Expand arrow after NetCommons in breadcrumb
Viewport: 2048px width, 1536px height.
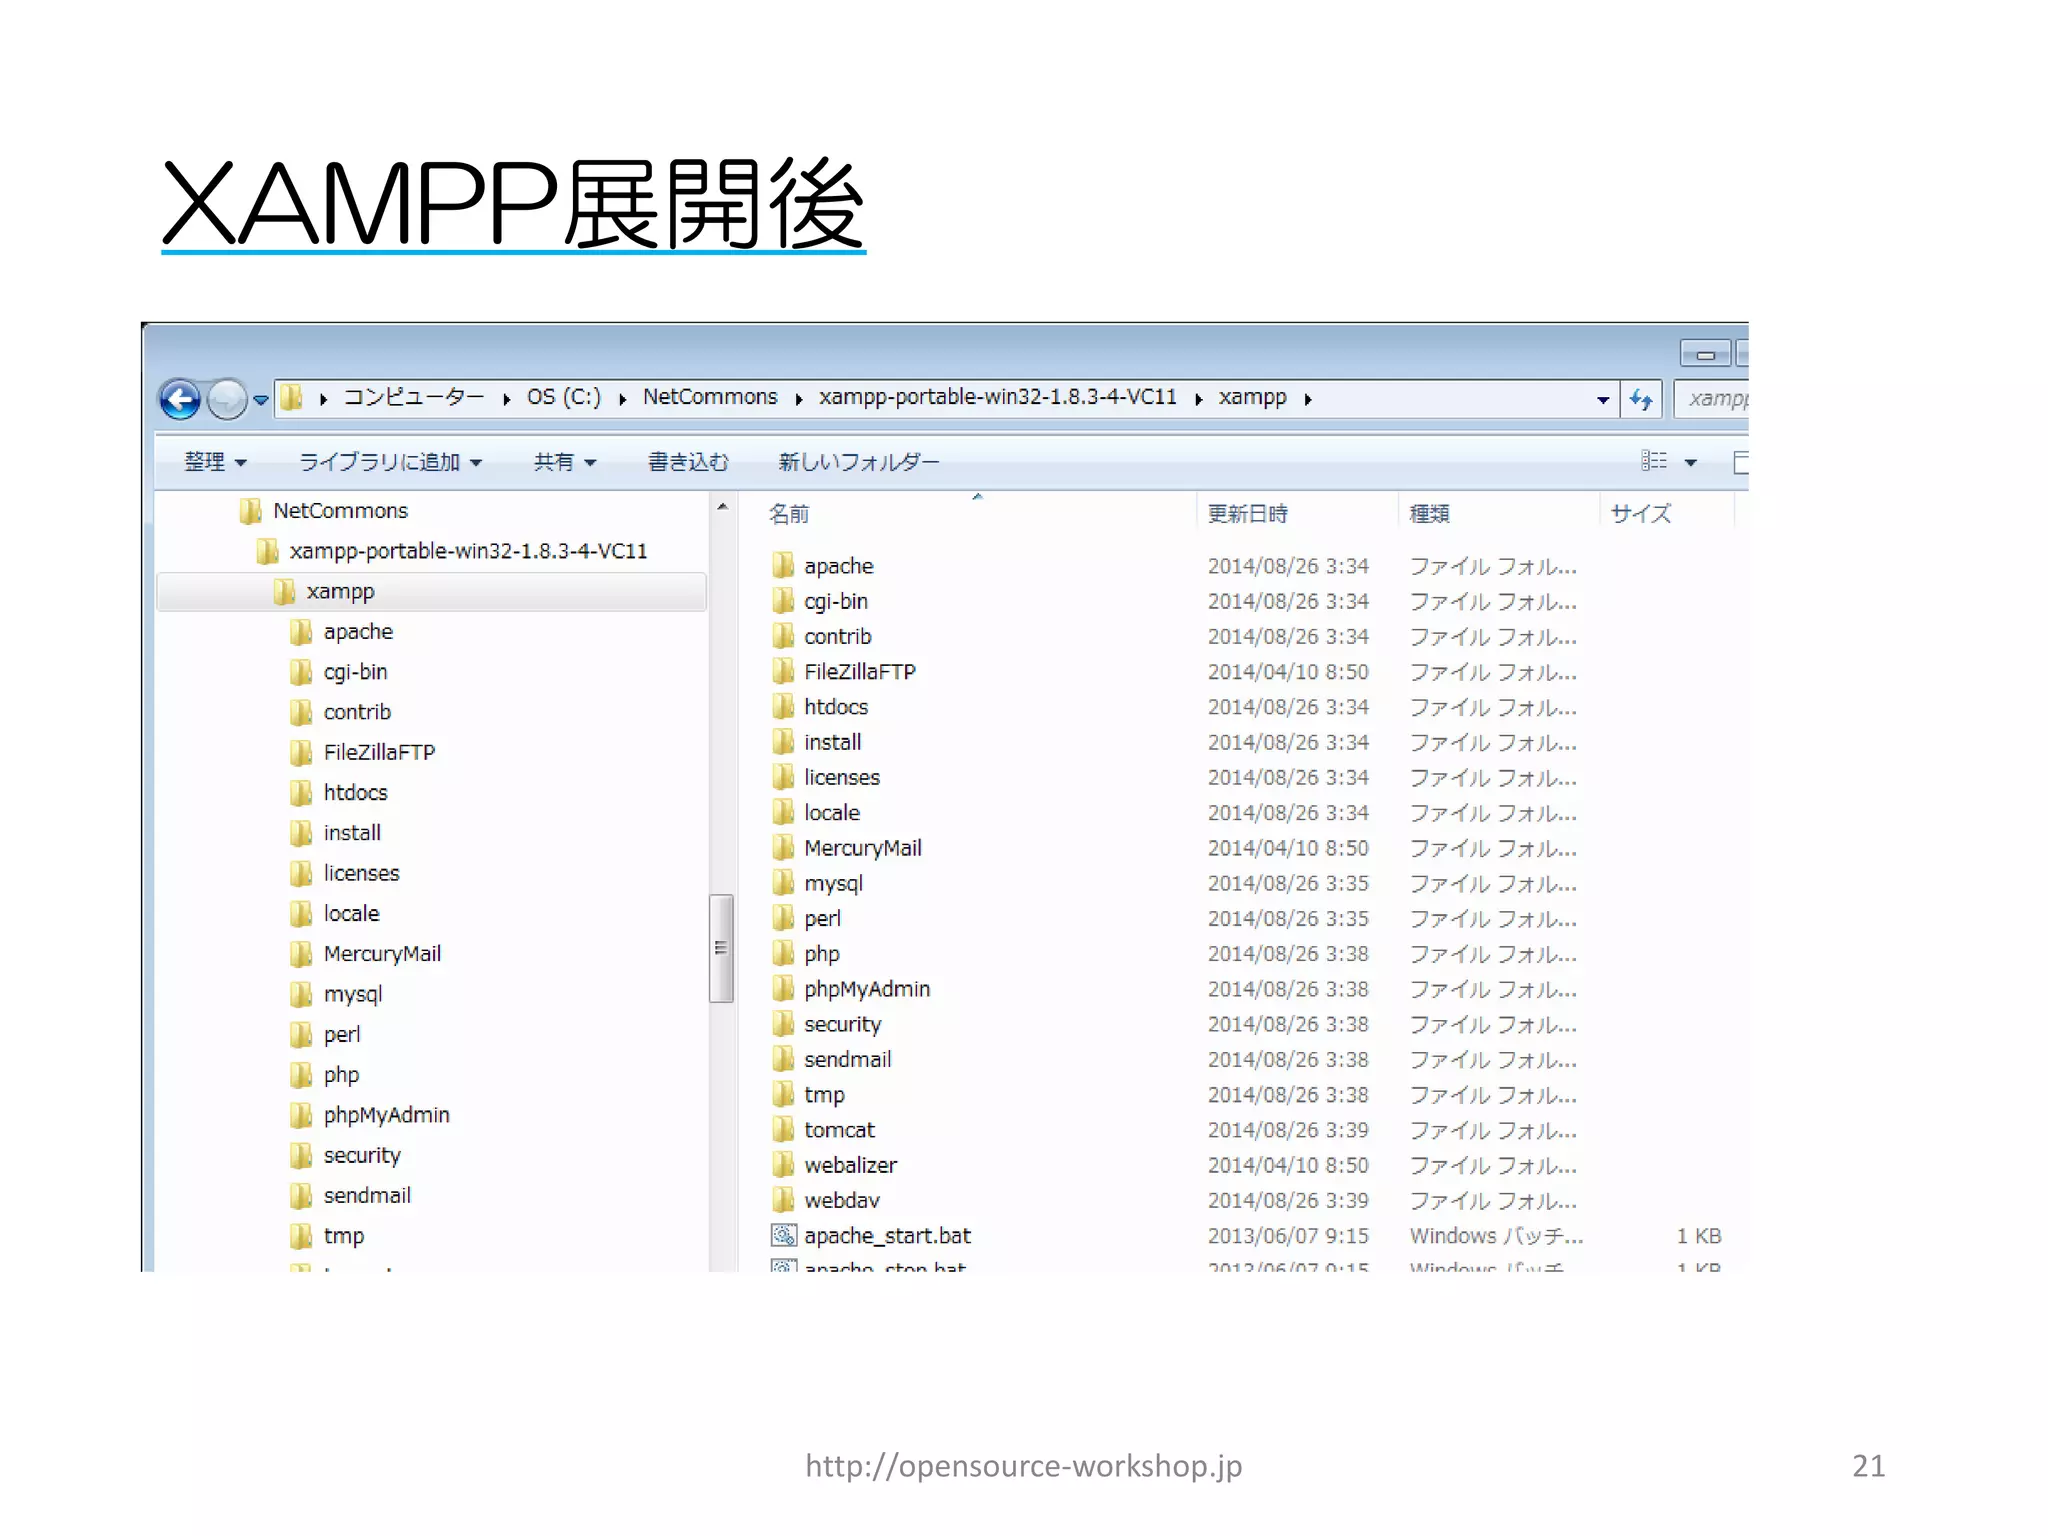click(799, 399)
